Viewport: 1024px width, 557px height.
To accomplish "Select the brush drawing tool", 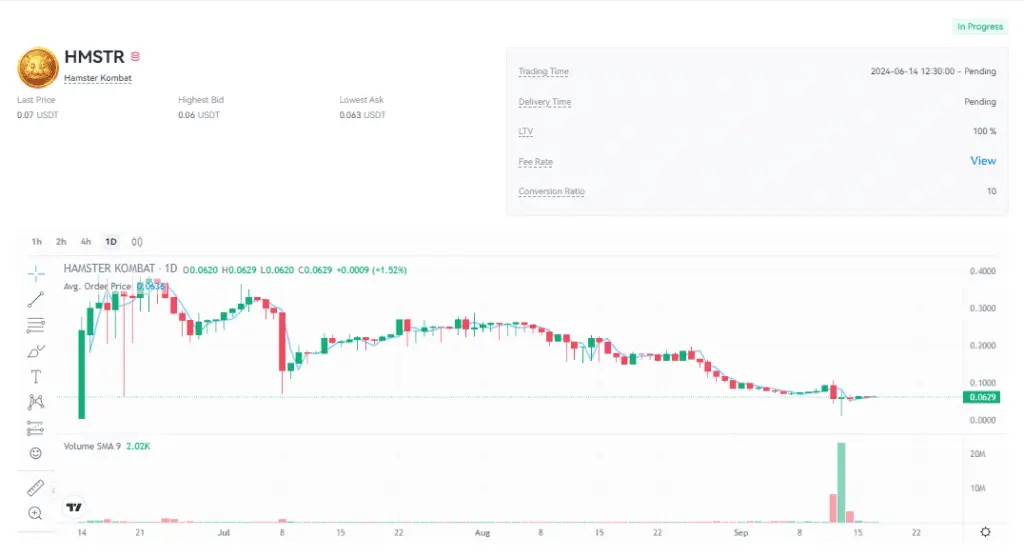I will click(36, 350).
